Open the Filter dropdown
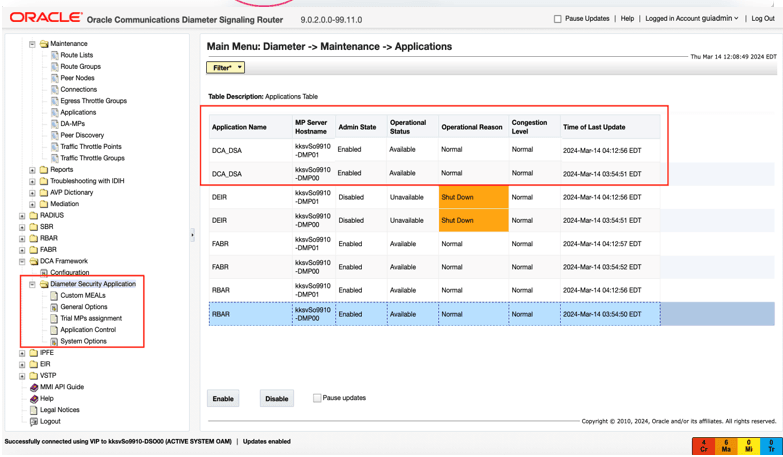The height and width of the screenshot is (457, 783). (x=226, y=67)
